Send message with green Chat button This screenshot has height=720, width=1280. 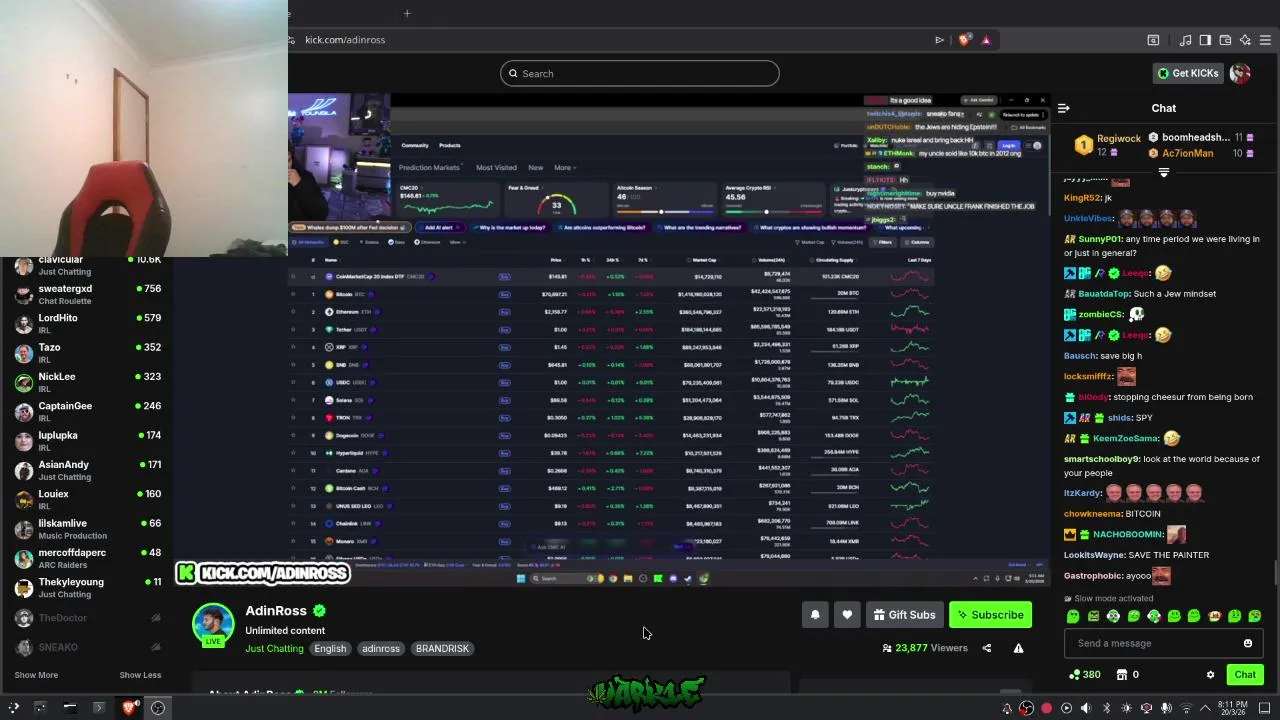click(1245, 675)
